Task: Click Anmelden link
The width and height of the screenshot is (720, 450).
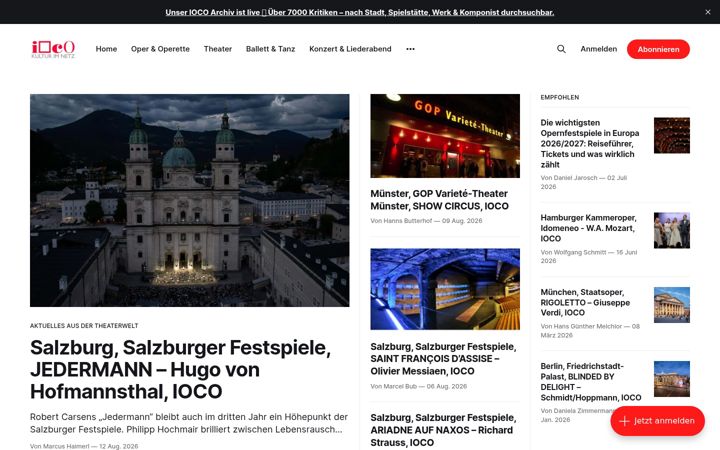Action: point(599,49)
